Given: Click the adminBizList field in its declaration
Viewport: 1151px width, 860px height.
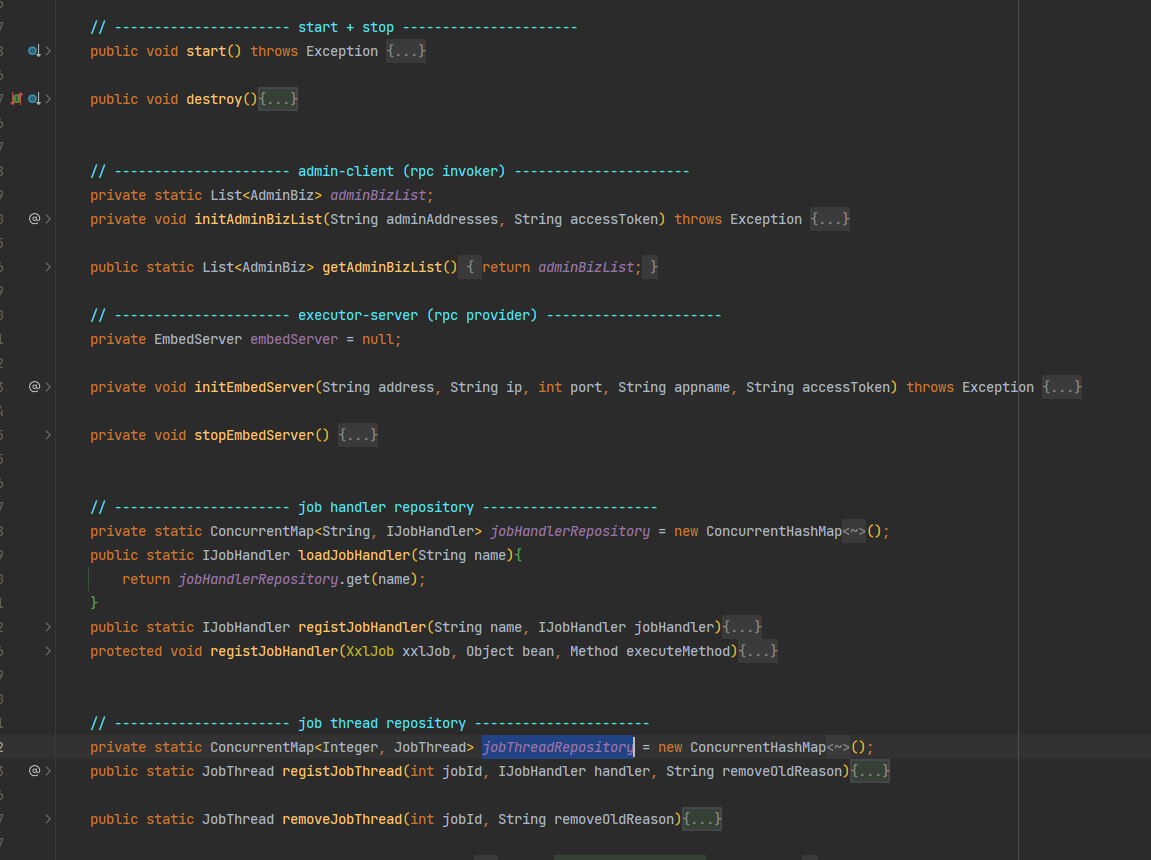Looking at the screenshot, I should pos(378,195).
